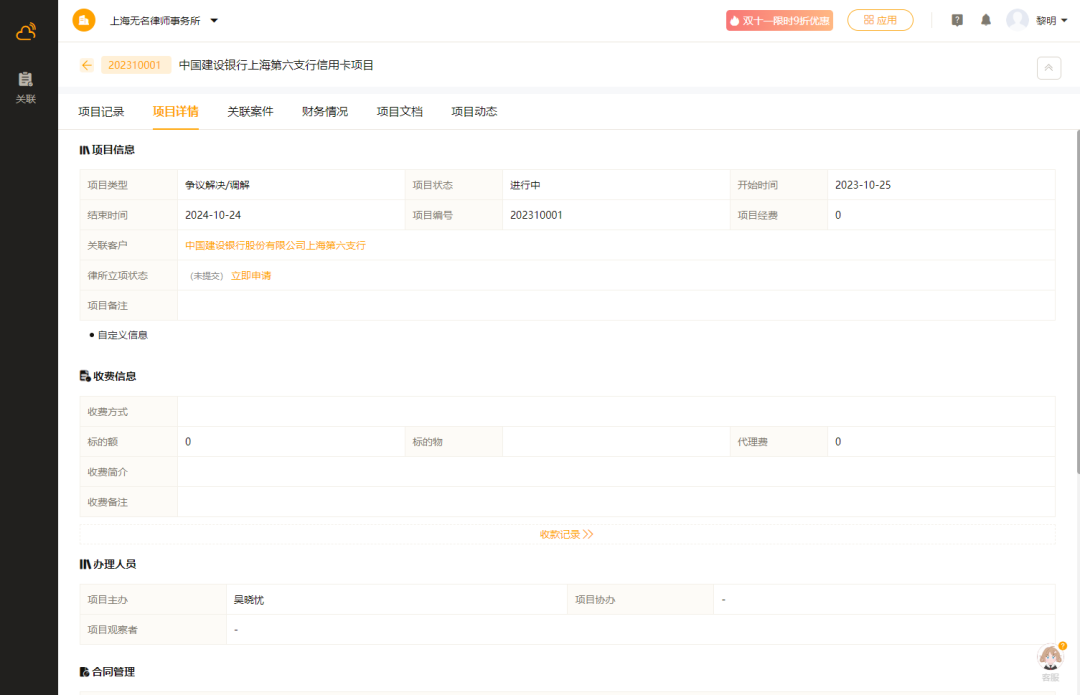Click the user avatar picture
Screen dimensions: 1080x695
[1017, 20]
